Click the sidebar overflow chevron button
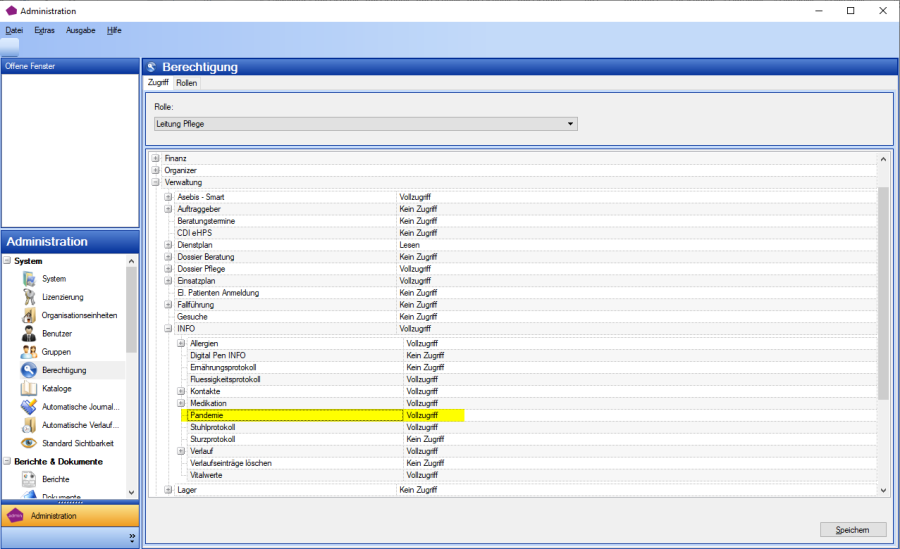 tap(132, 538)
